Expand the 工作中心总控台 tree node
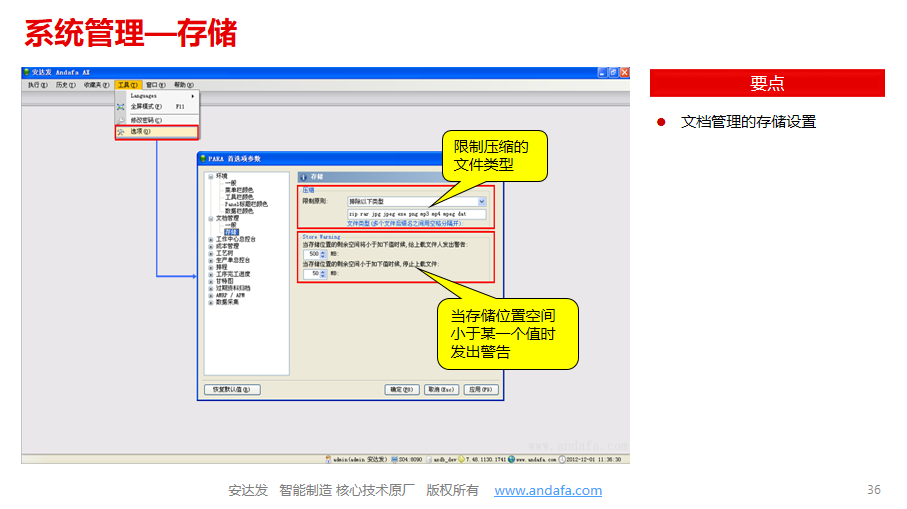Screen dimensions: 907x509 pos(211,239)
